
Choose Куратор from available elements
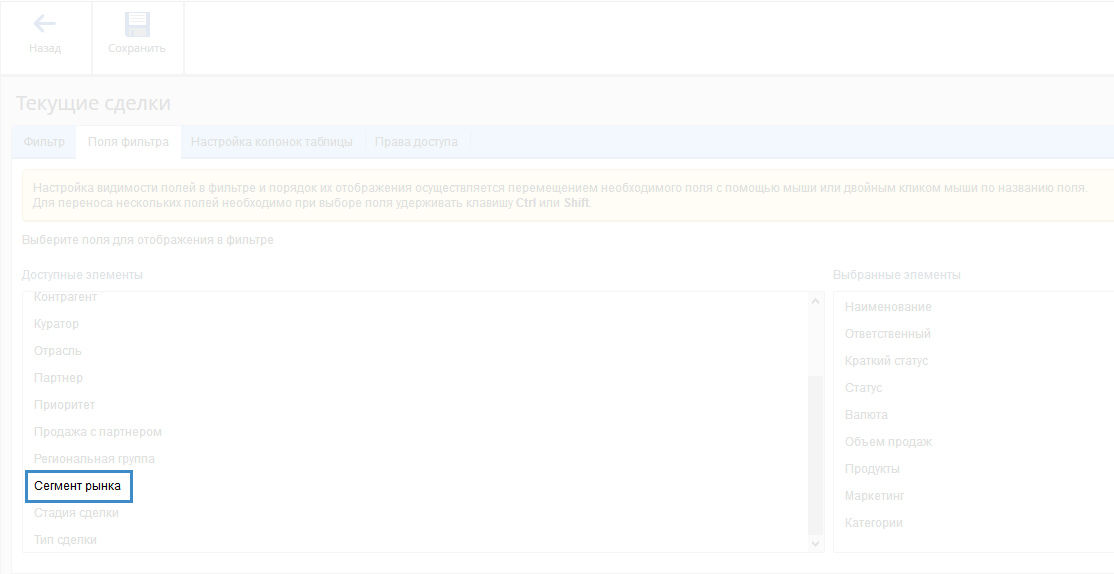[x=57, y=324]
